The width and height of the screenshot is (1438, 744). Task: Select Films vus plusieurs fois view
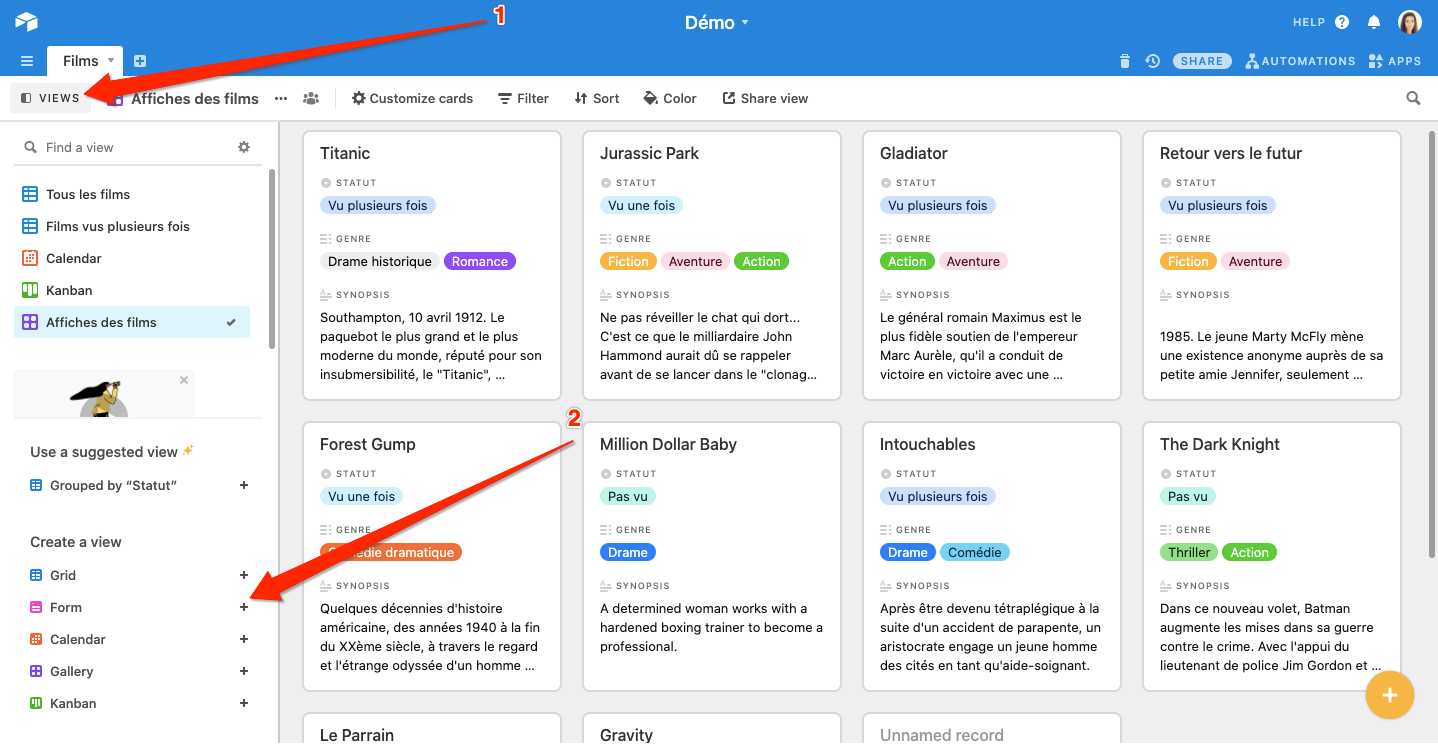click(132, 226)
